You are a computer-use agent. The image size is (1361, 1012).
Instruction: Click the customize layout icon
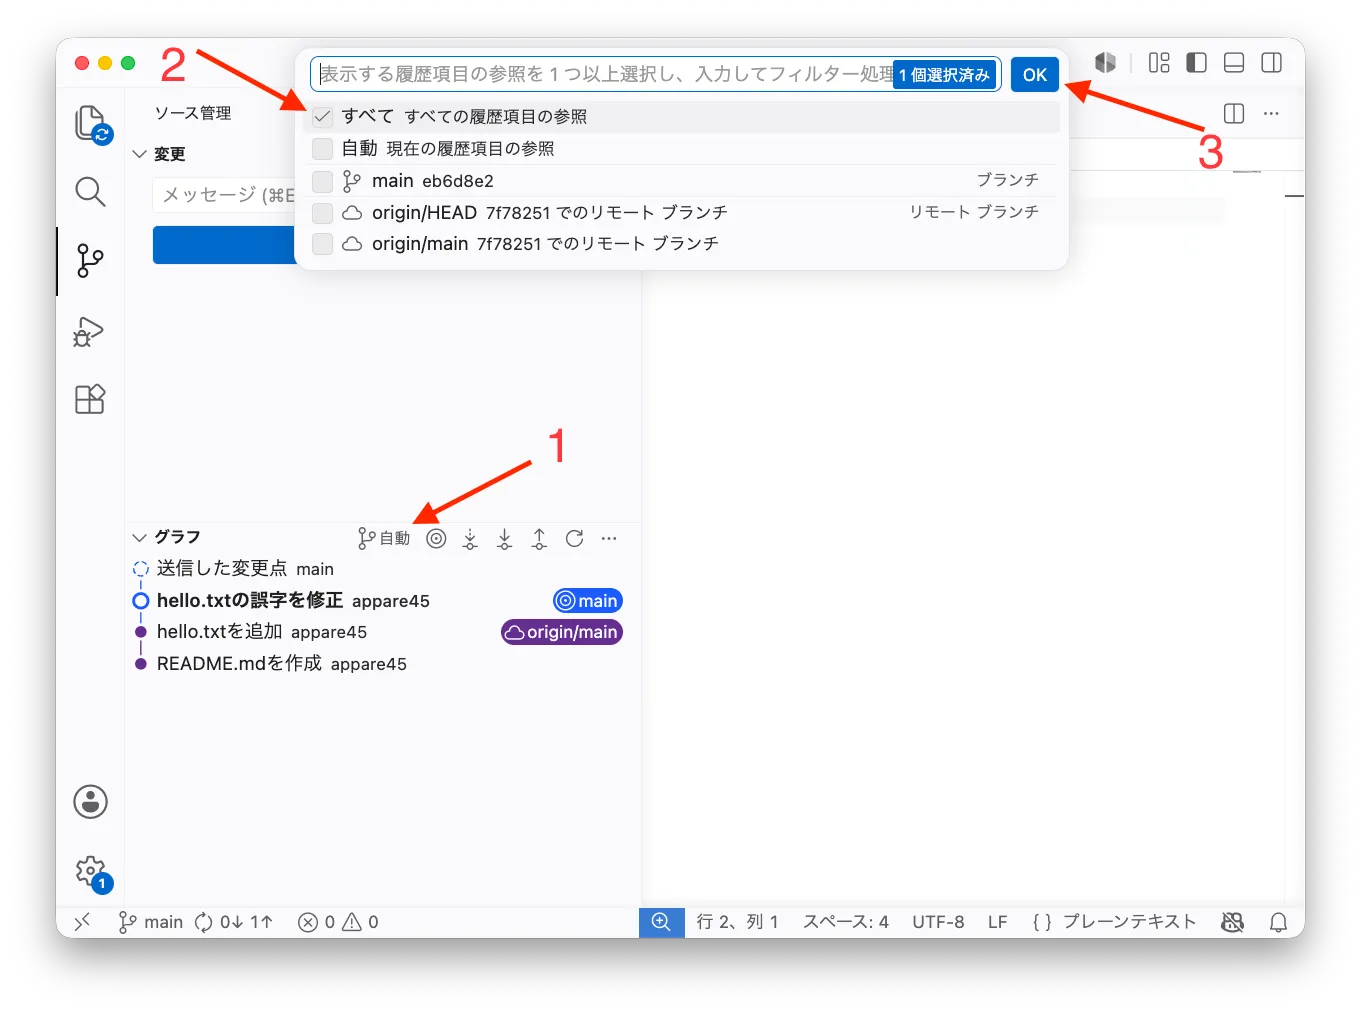pos(1159,63)
